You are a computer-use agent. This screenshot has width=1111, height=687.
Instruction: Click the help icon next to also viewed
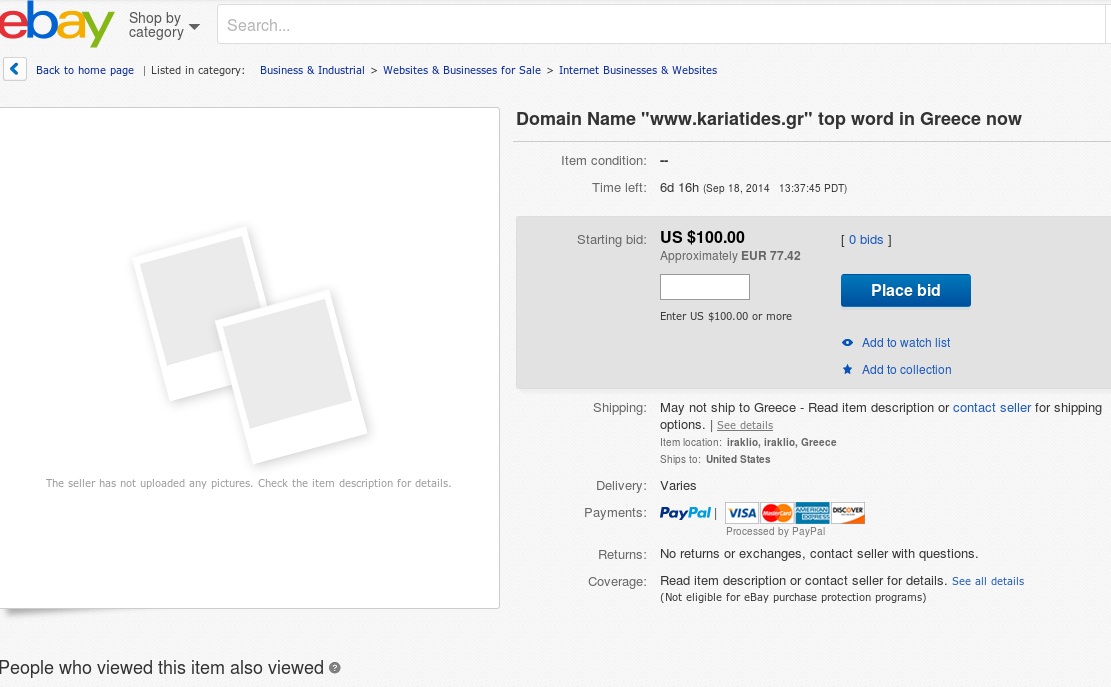[x=334, y=668]
